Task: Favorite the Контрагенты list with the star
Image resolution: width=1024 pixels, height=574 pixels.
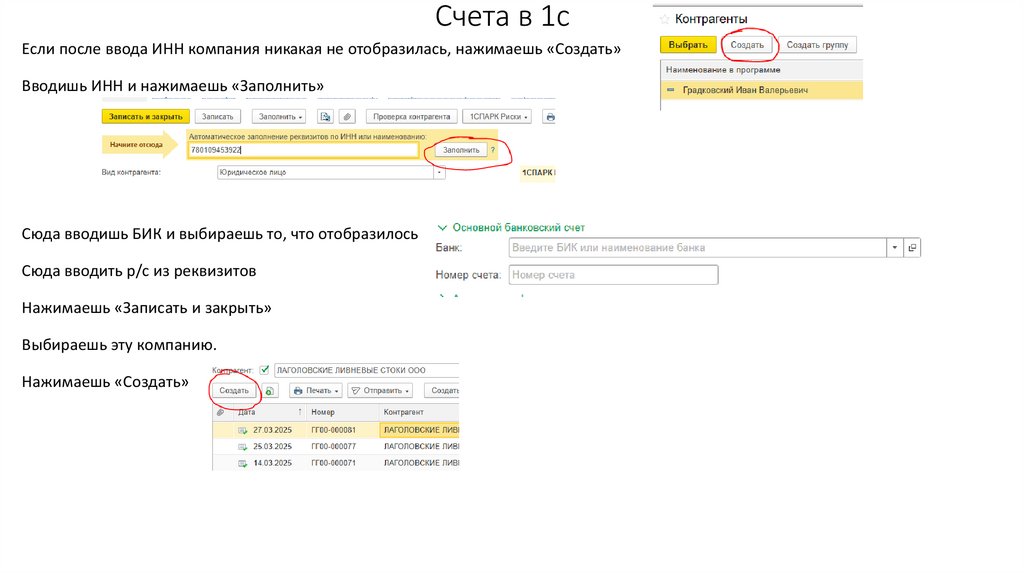Action: pos(665,19)
